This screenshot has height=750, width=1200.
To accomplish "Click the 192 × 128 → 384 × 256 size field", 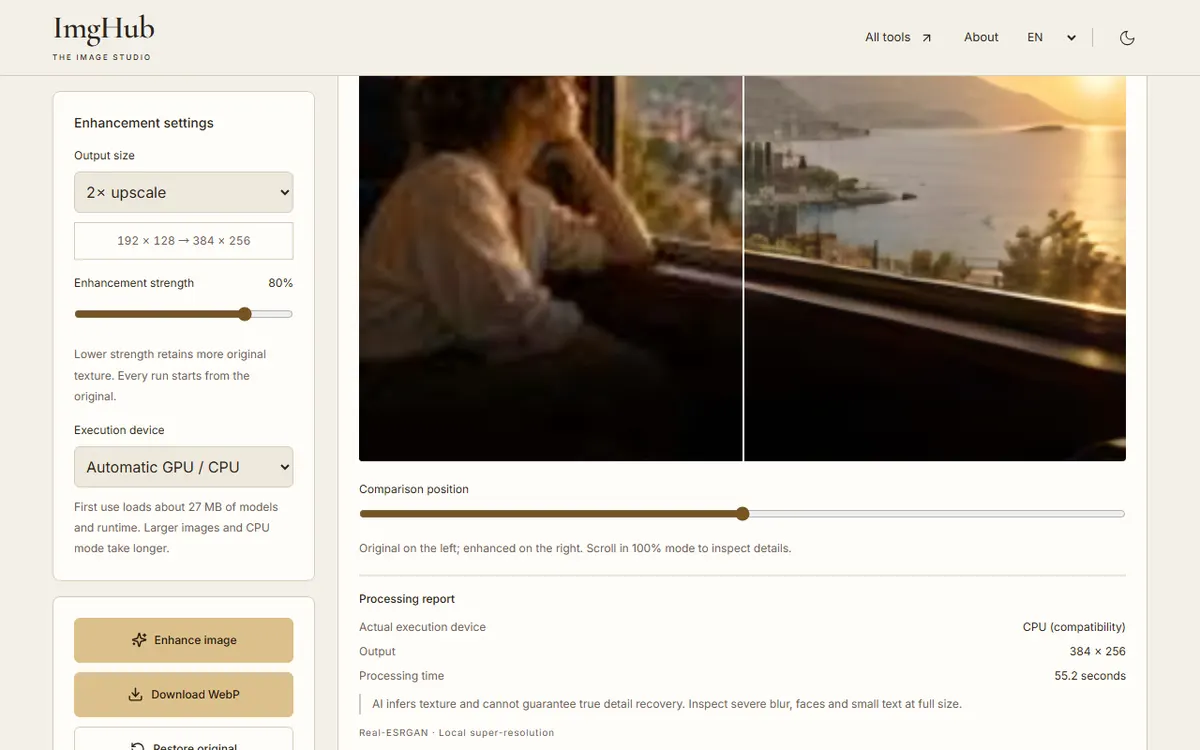I will coord(183,241).
